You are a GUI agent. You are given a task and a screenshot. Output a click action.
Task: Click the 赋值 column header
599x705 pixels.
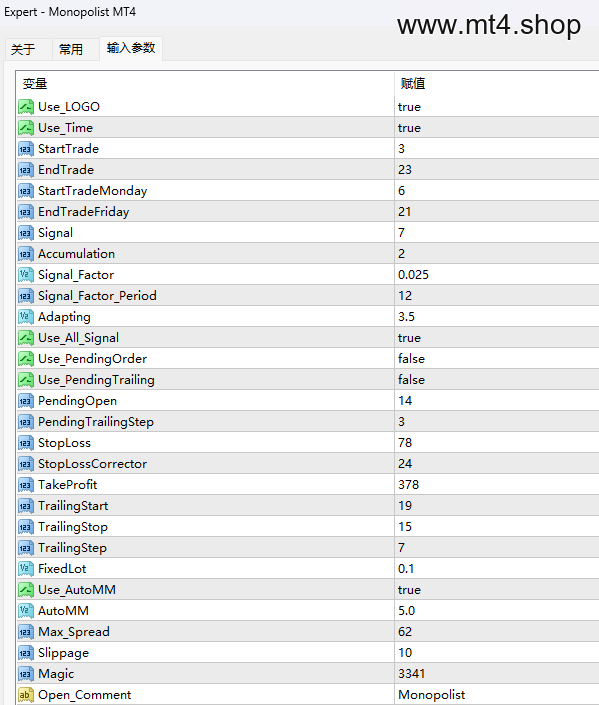pyautogui.click(x=497, y=84)
